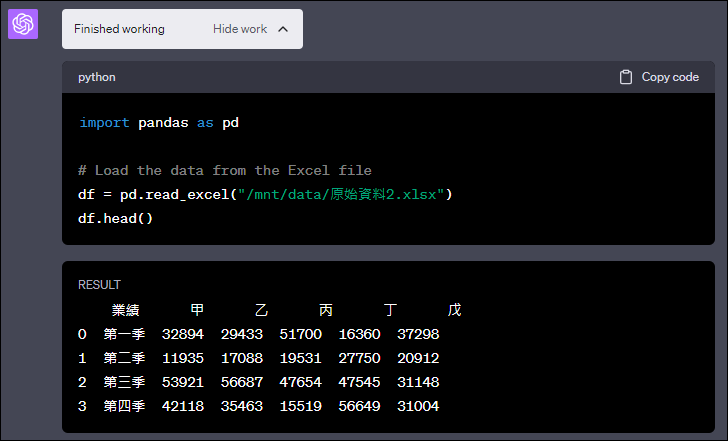Click the file path string 原始資料2.xlsx
This screenshot has width=728, height=441.
point(342,194)
